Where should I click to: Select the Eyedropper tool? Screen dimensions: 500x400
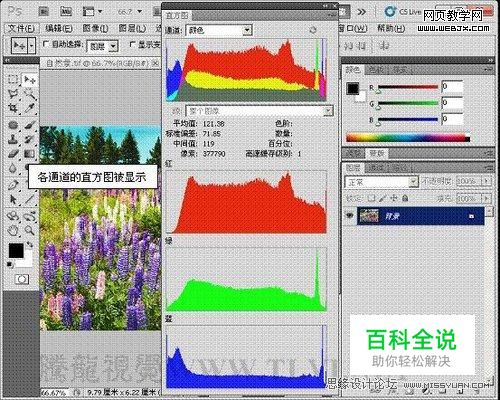pyautogui.click(x=30, y=108)
